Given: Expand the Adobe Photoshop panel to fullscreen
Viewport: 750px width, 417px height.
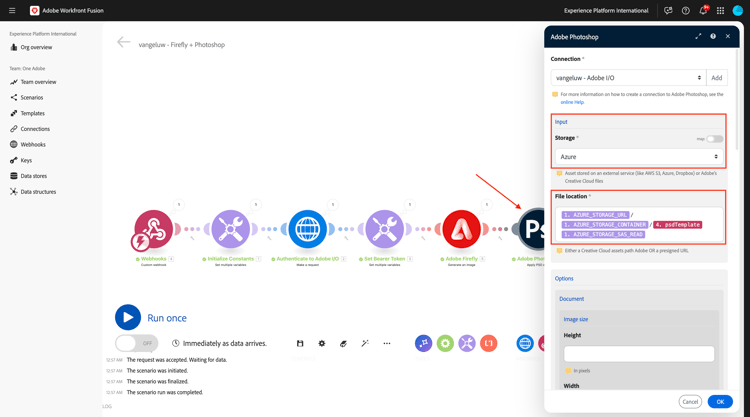Looking at the screenshot, I should (x=698, y=36).
